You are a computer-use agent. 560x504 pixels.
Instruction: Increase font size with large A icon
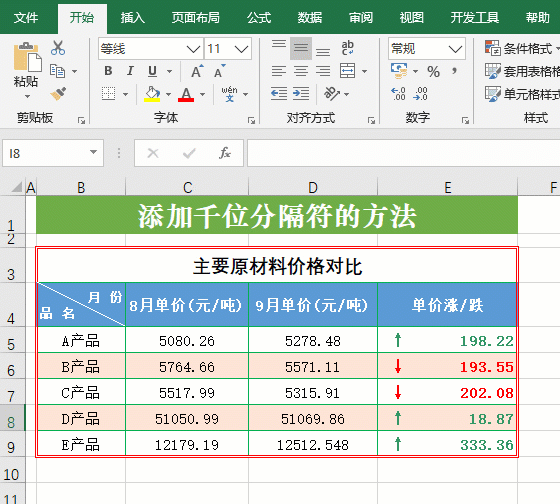click(197, 71)
